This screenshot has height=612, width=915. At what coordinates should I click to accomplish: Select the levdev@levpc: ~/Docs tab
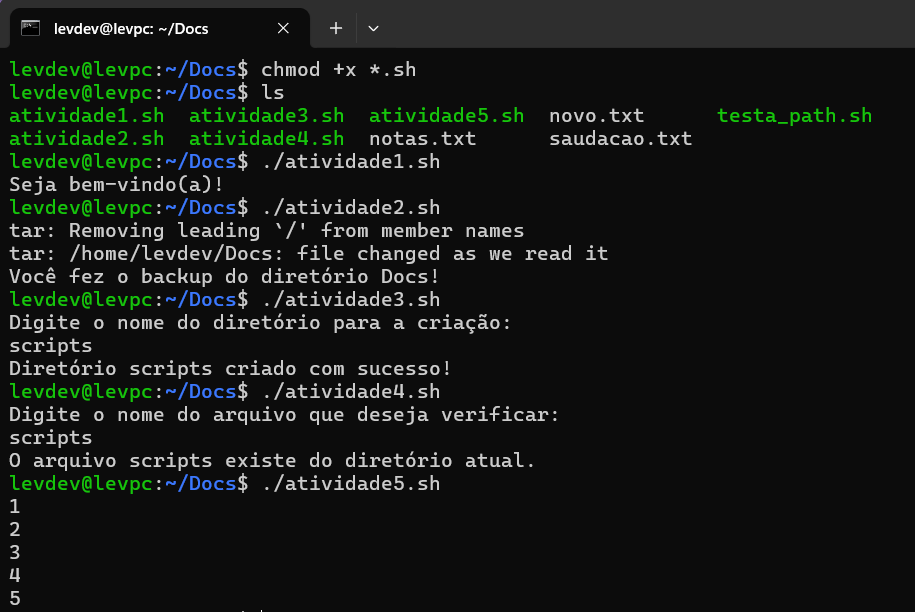[159, 28]
